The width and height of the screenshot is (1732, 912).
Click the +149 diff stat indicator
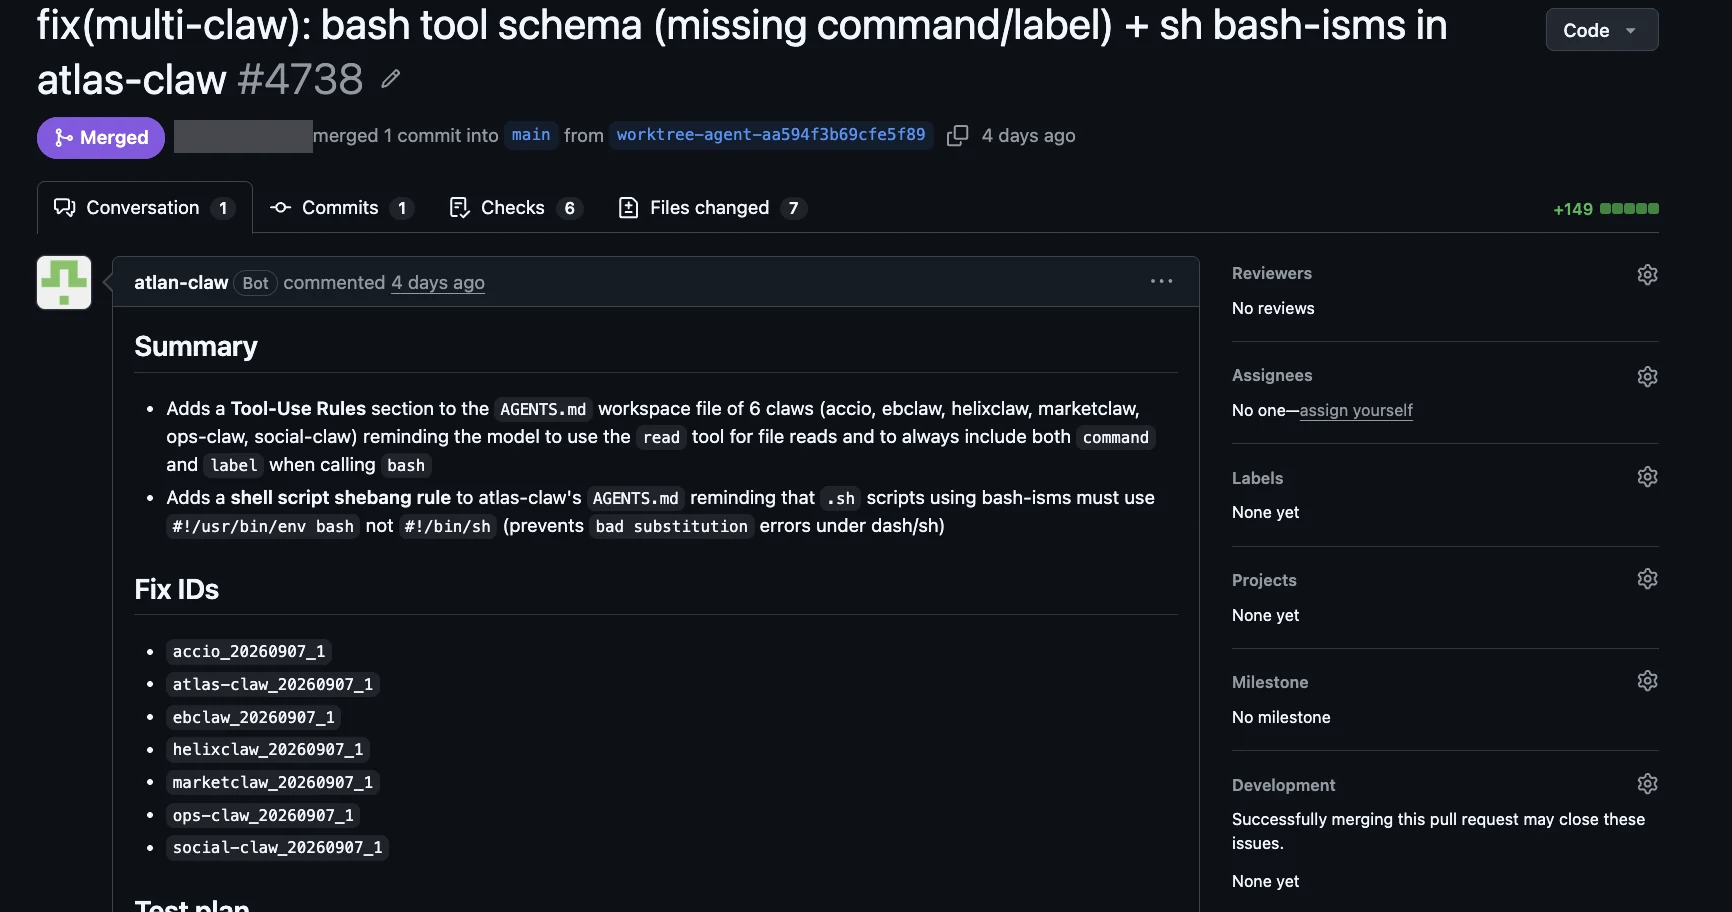pyautogui.click(x=1605, y=209)
